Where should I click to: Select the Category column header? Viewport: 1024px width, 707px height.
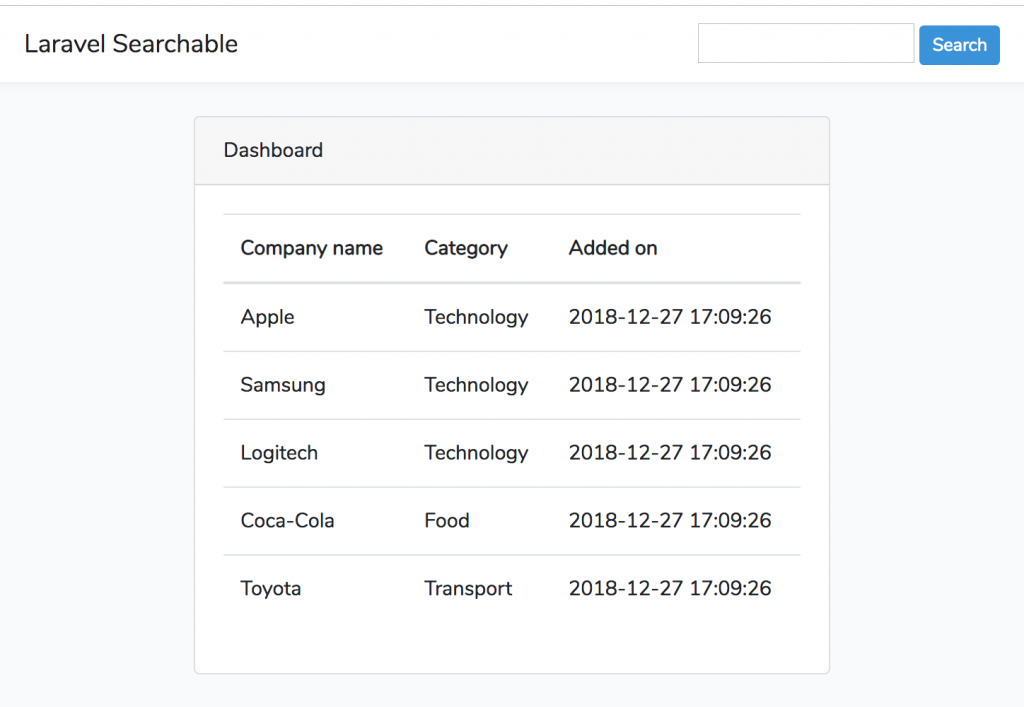(465, 248)
